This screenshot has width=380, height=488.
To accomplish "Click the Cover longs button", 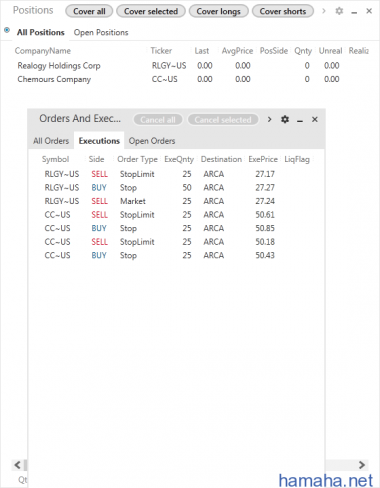I will click(219, 11).
